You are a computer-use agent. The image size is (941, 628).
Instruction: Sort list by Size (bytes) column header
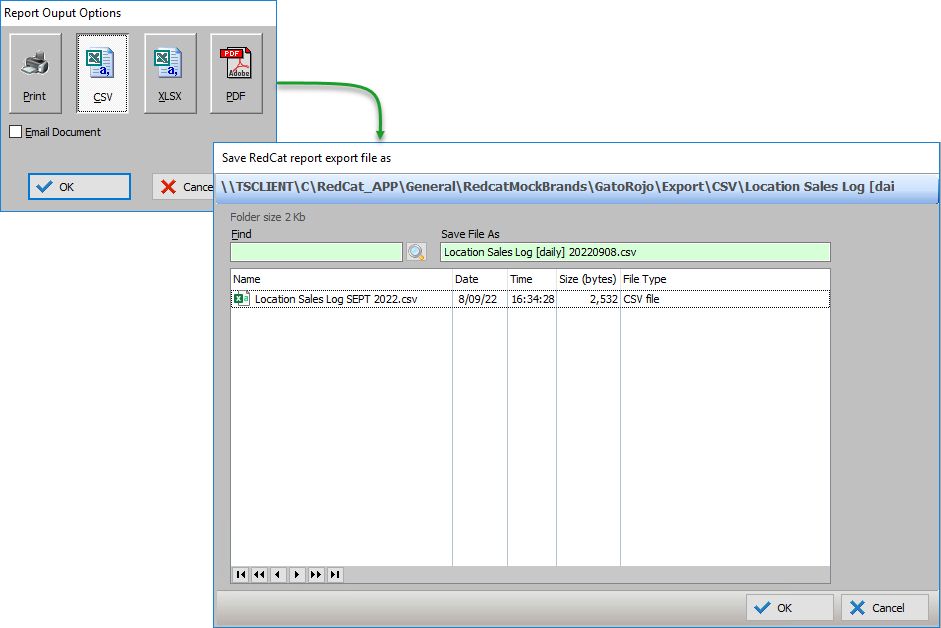[x=587, y=279]
